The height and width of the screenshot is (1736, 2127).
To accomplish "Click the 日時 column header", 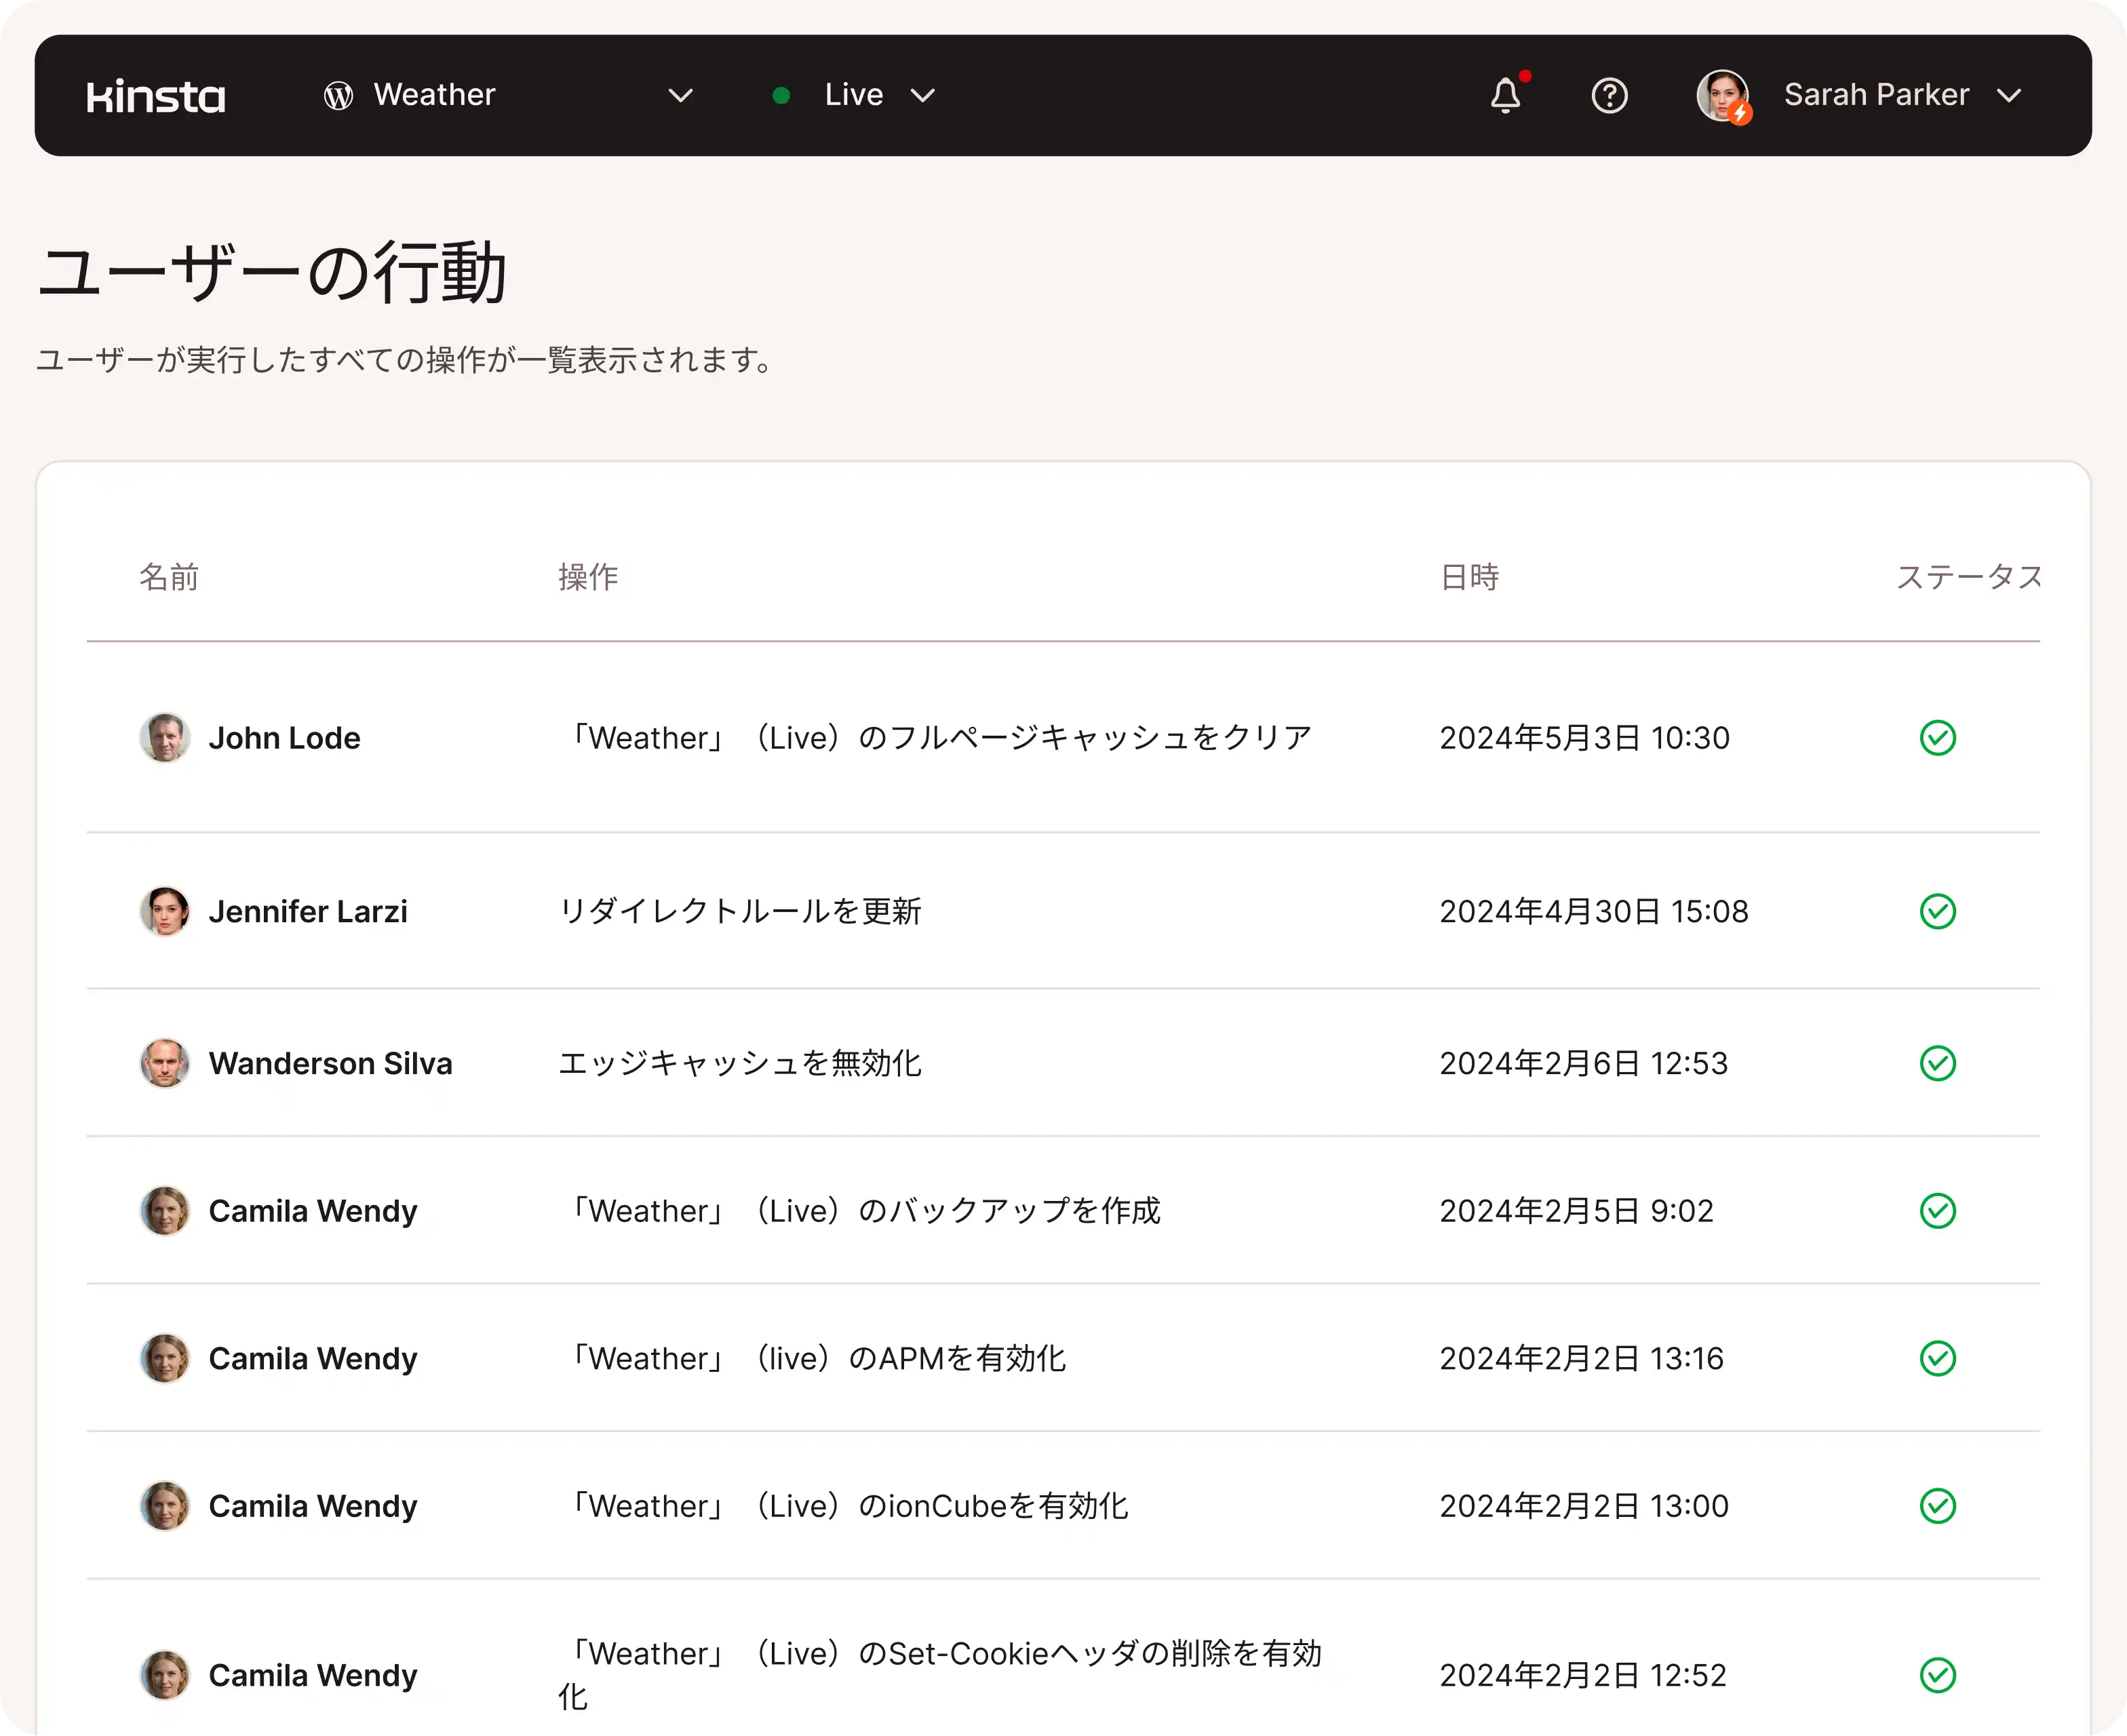I will [1468, 577].
